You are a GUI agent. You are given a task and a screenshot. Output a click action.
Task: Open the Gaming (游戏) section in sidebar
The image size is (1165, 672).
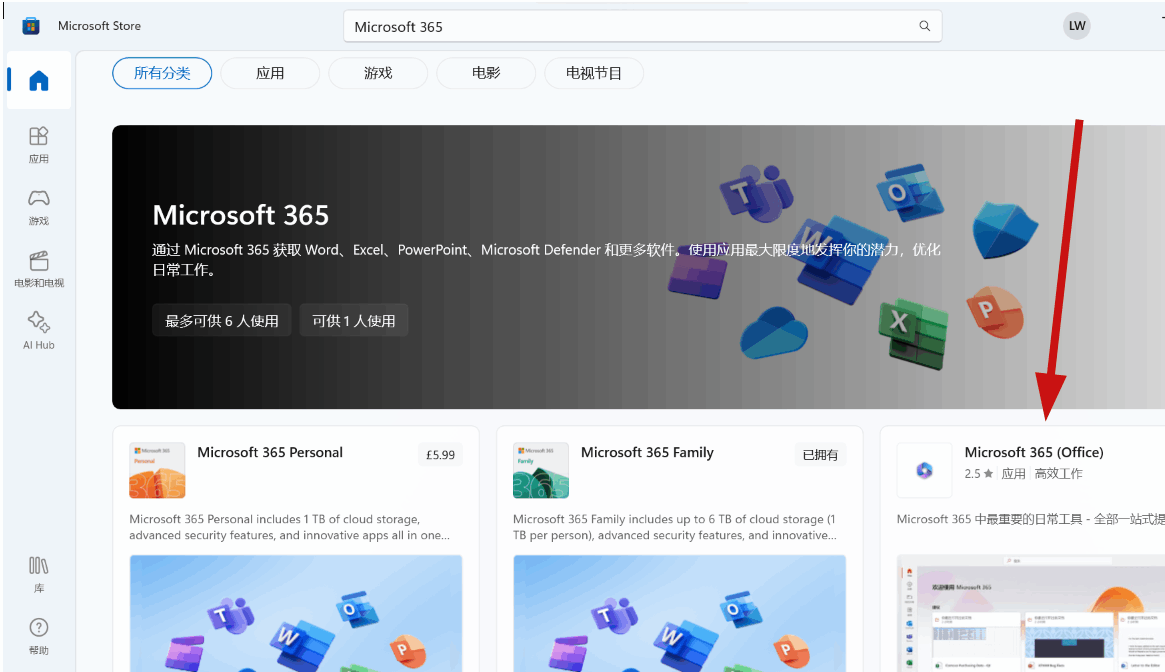pyautogui.click(x=39, y=207)
